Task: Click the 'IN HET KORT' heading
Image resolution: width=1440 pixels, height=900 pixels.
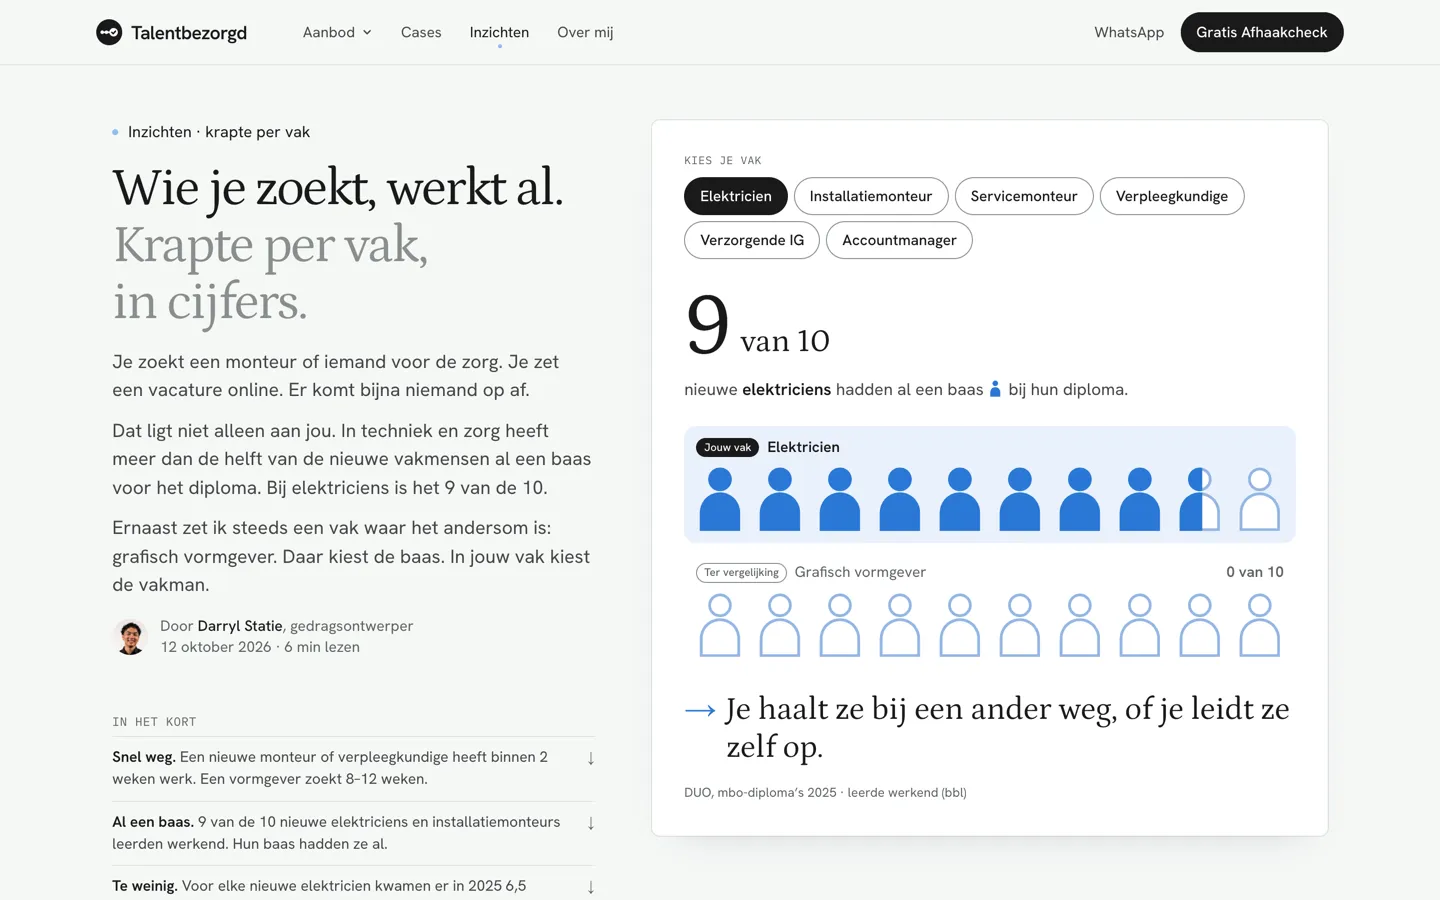Action: (154, 722)
